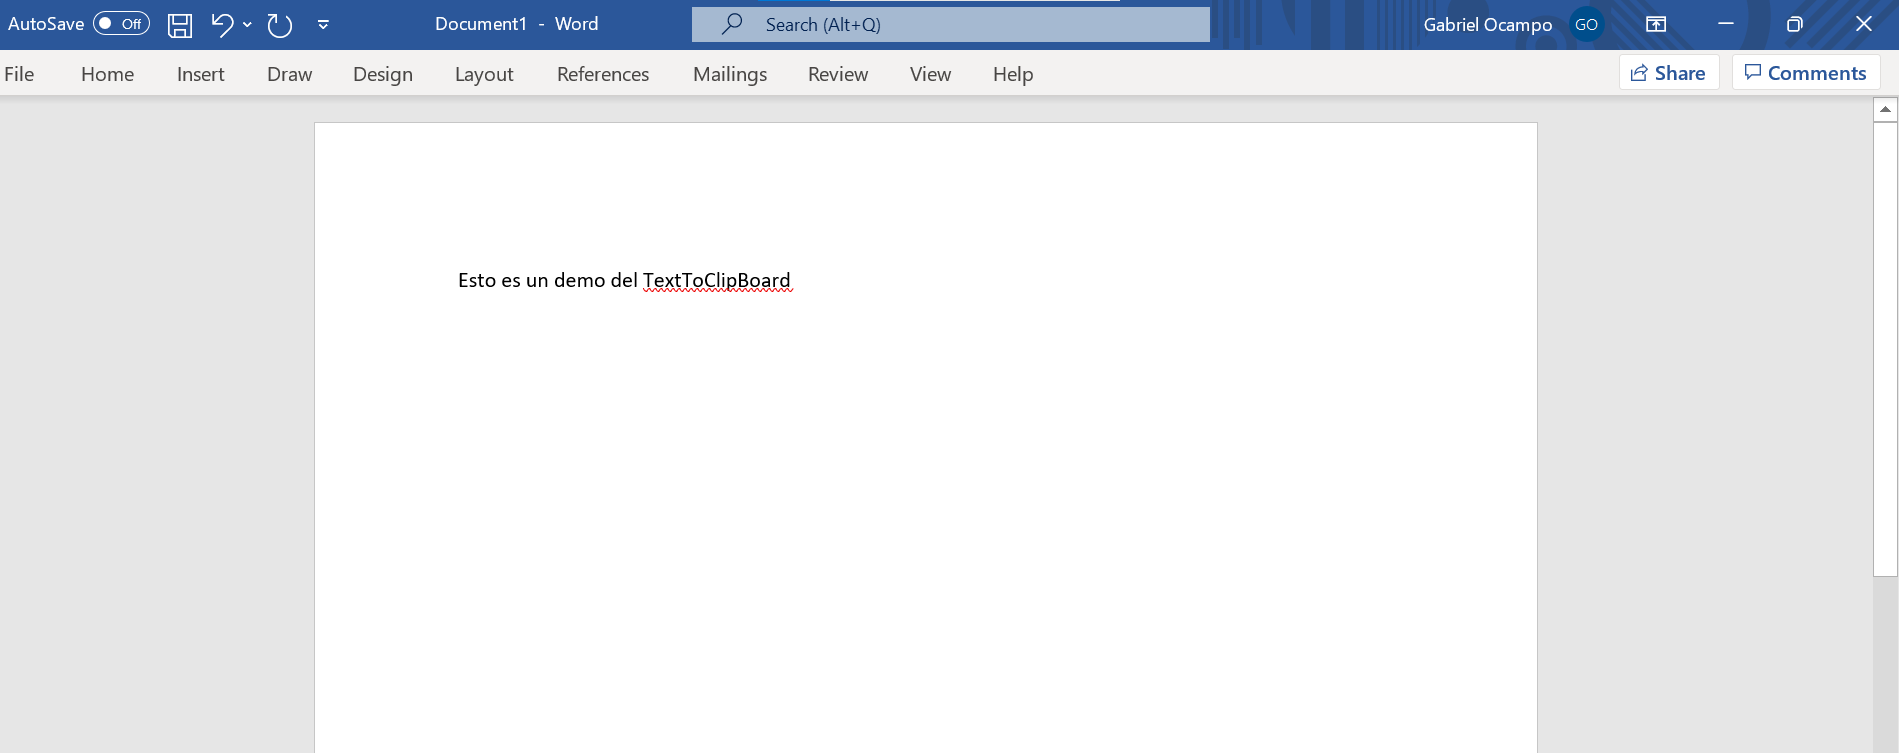This screenshot has width=1899, height=753.
Task: Go to the References tab
Action: click(603, 74)
